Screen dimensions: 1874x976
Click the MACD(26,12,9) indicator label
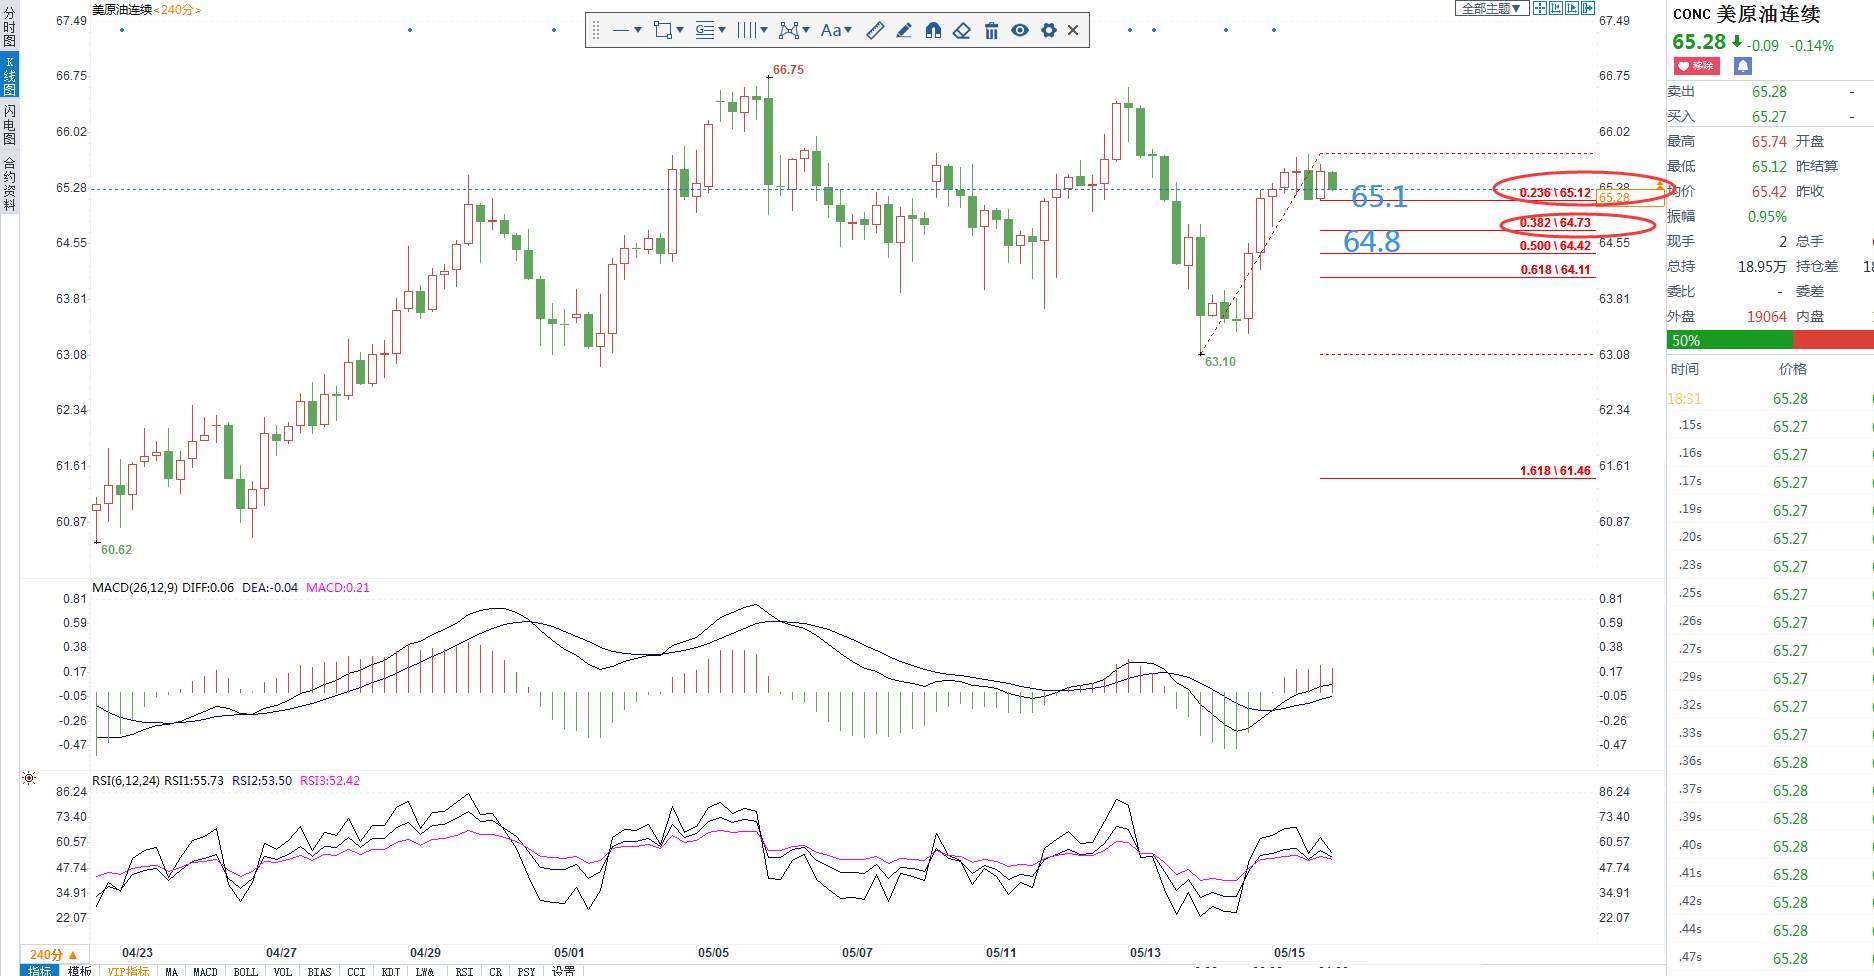[x=135, y=588]
